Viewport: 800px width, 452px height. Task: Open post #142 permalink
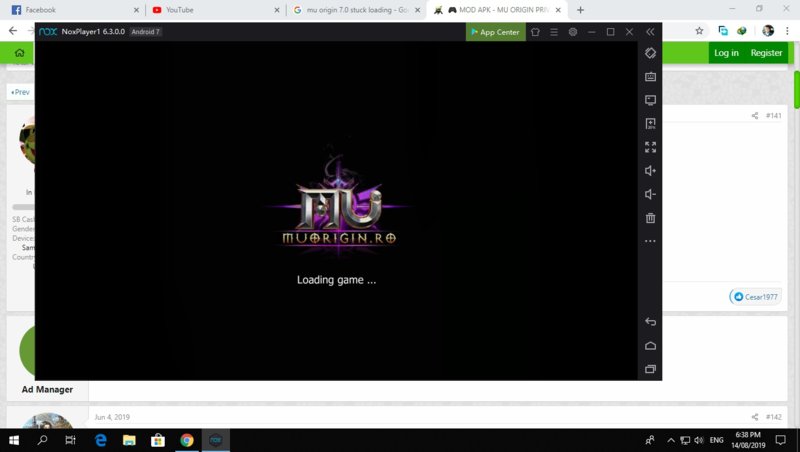pos(773,417)
